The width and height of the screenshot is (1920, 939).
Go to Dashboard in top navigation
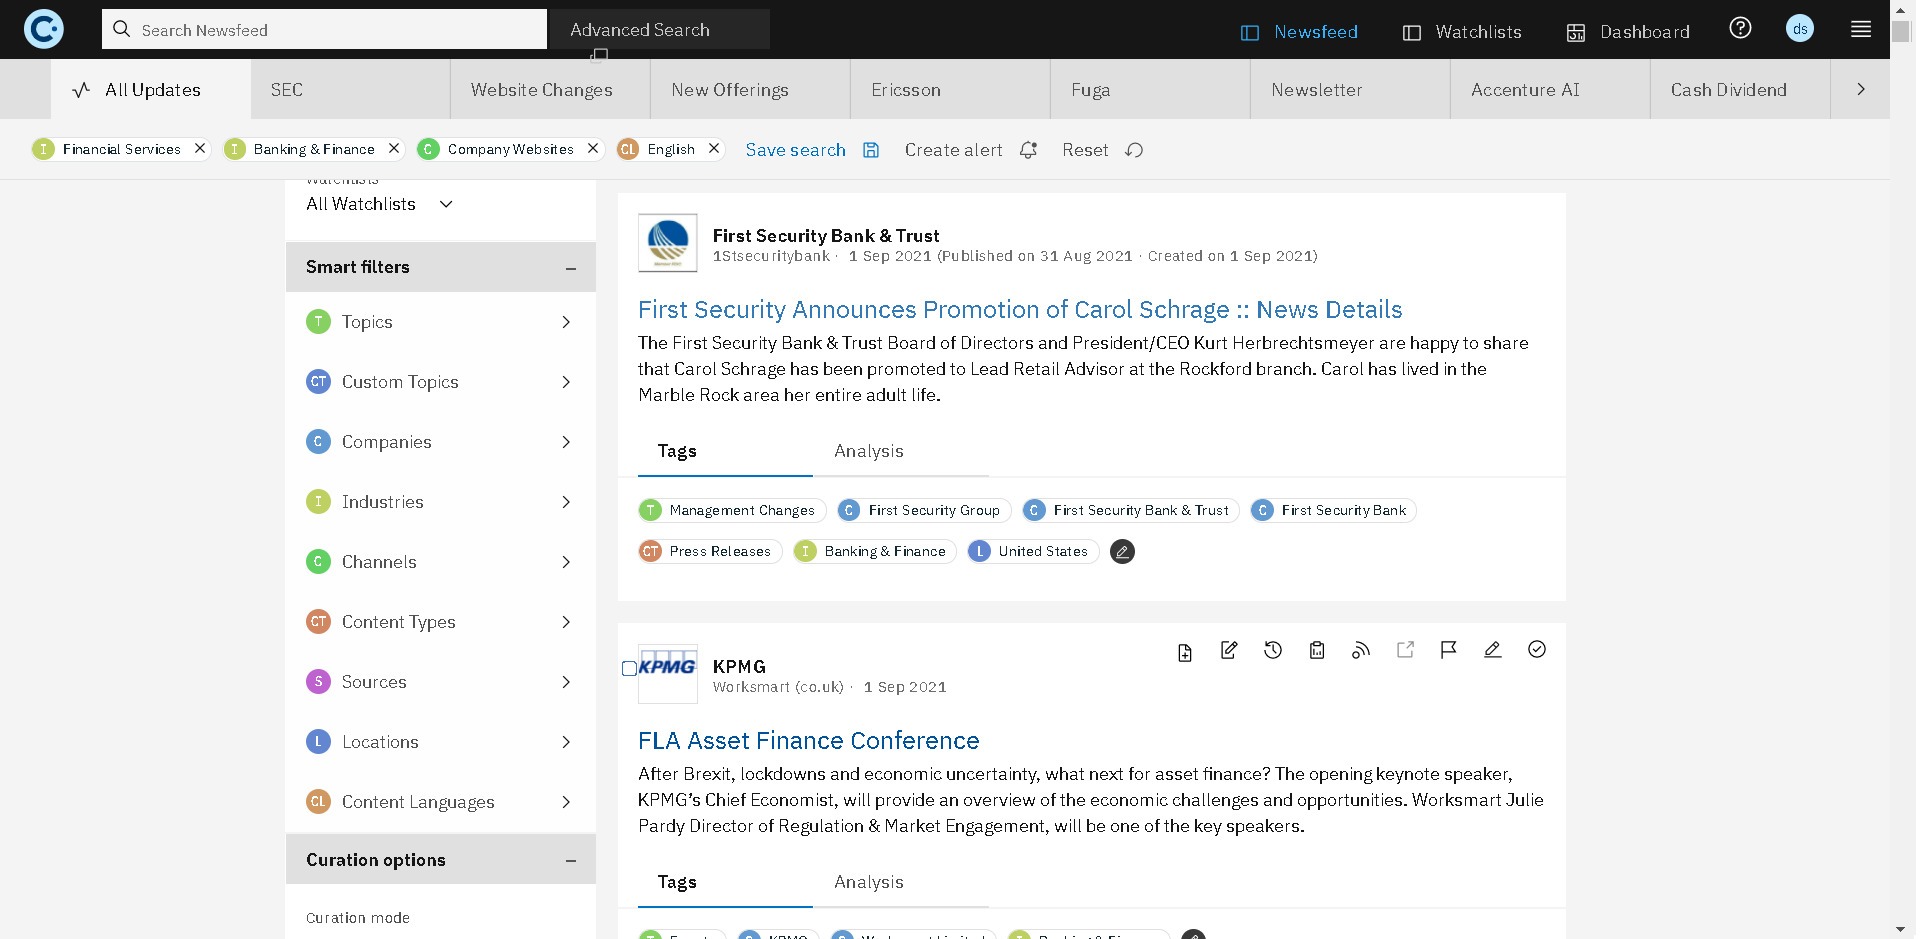(1628, 32)
